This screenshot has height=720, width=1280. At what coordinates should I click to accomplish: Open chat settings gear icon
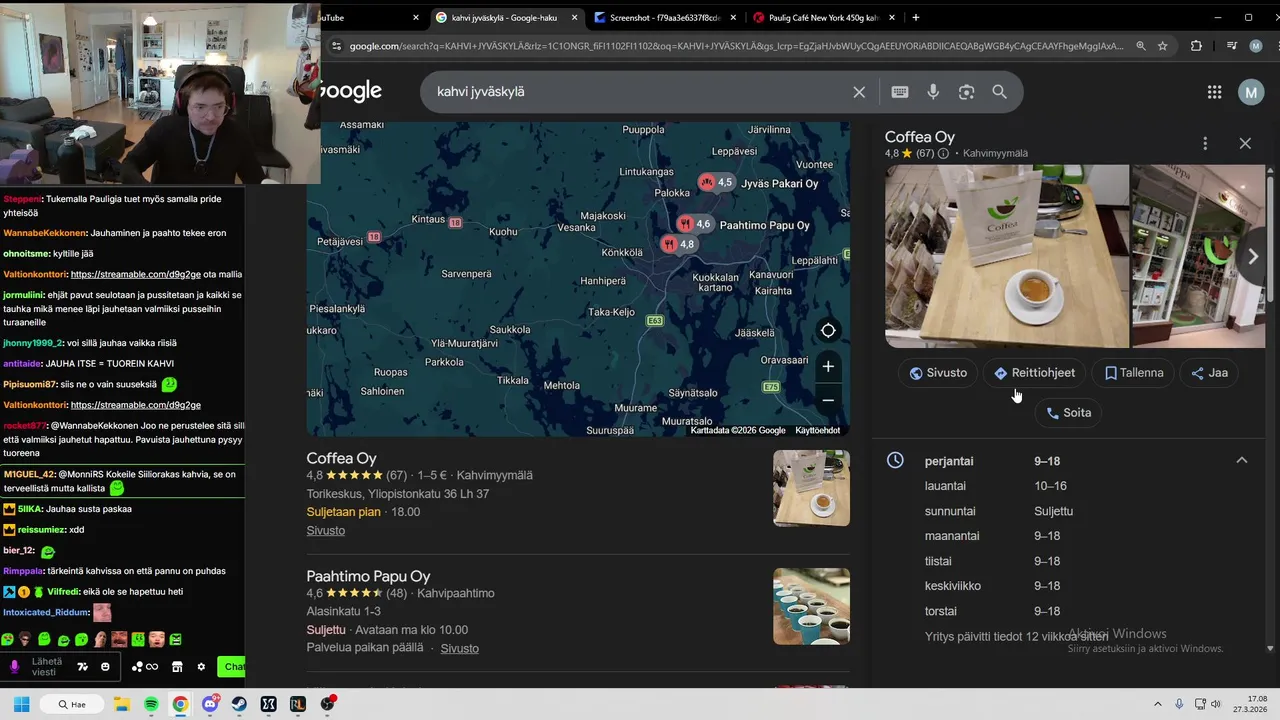pos(201,667)
